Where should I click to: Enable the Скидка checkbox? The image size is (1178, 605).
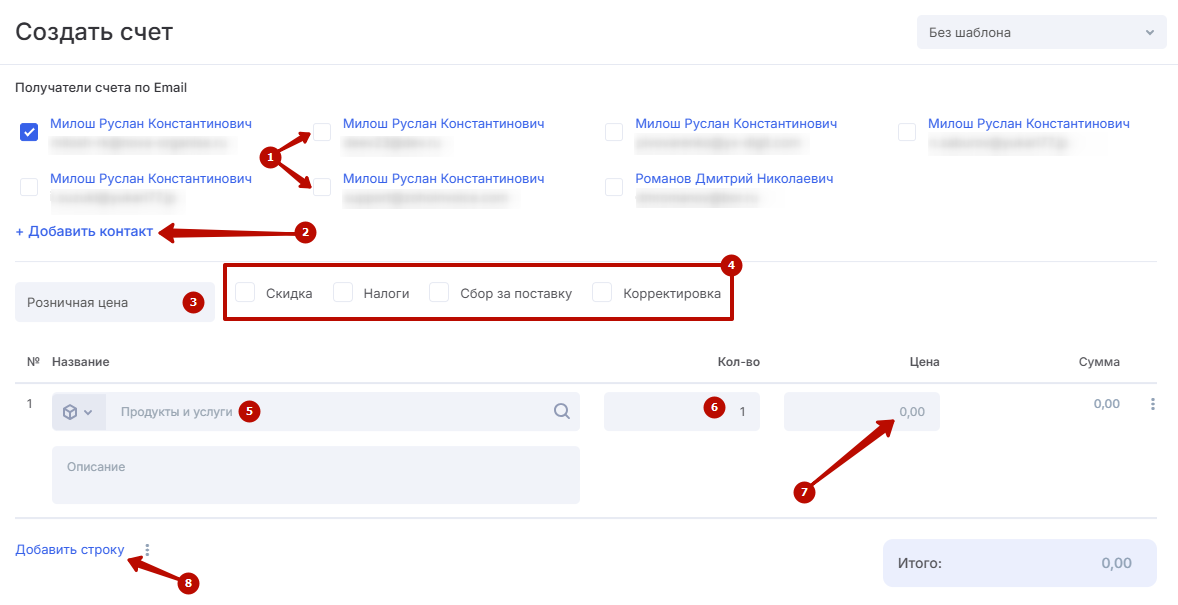pyautogui.click(x=245, y=293)
